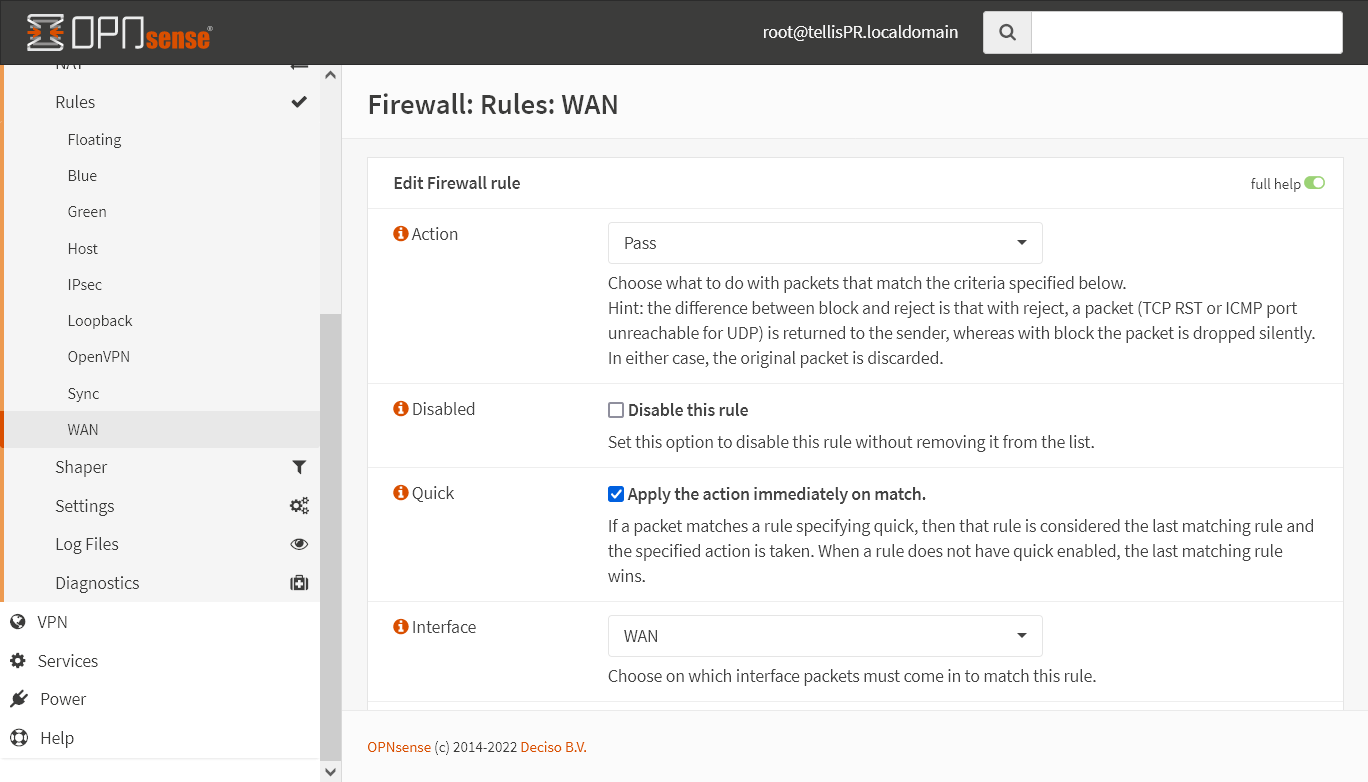
Task: Select OpenVPN rules in sidebar
Action: pos(98,357)
